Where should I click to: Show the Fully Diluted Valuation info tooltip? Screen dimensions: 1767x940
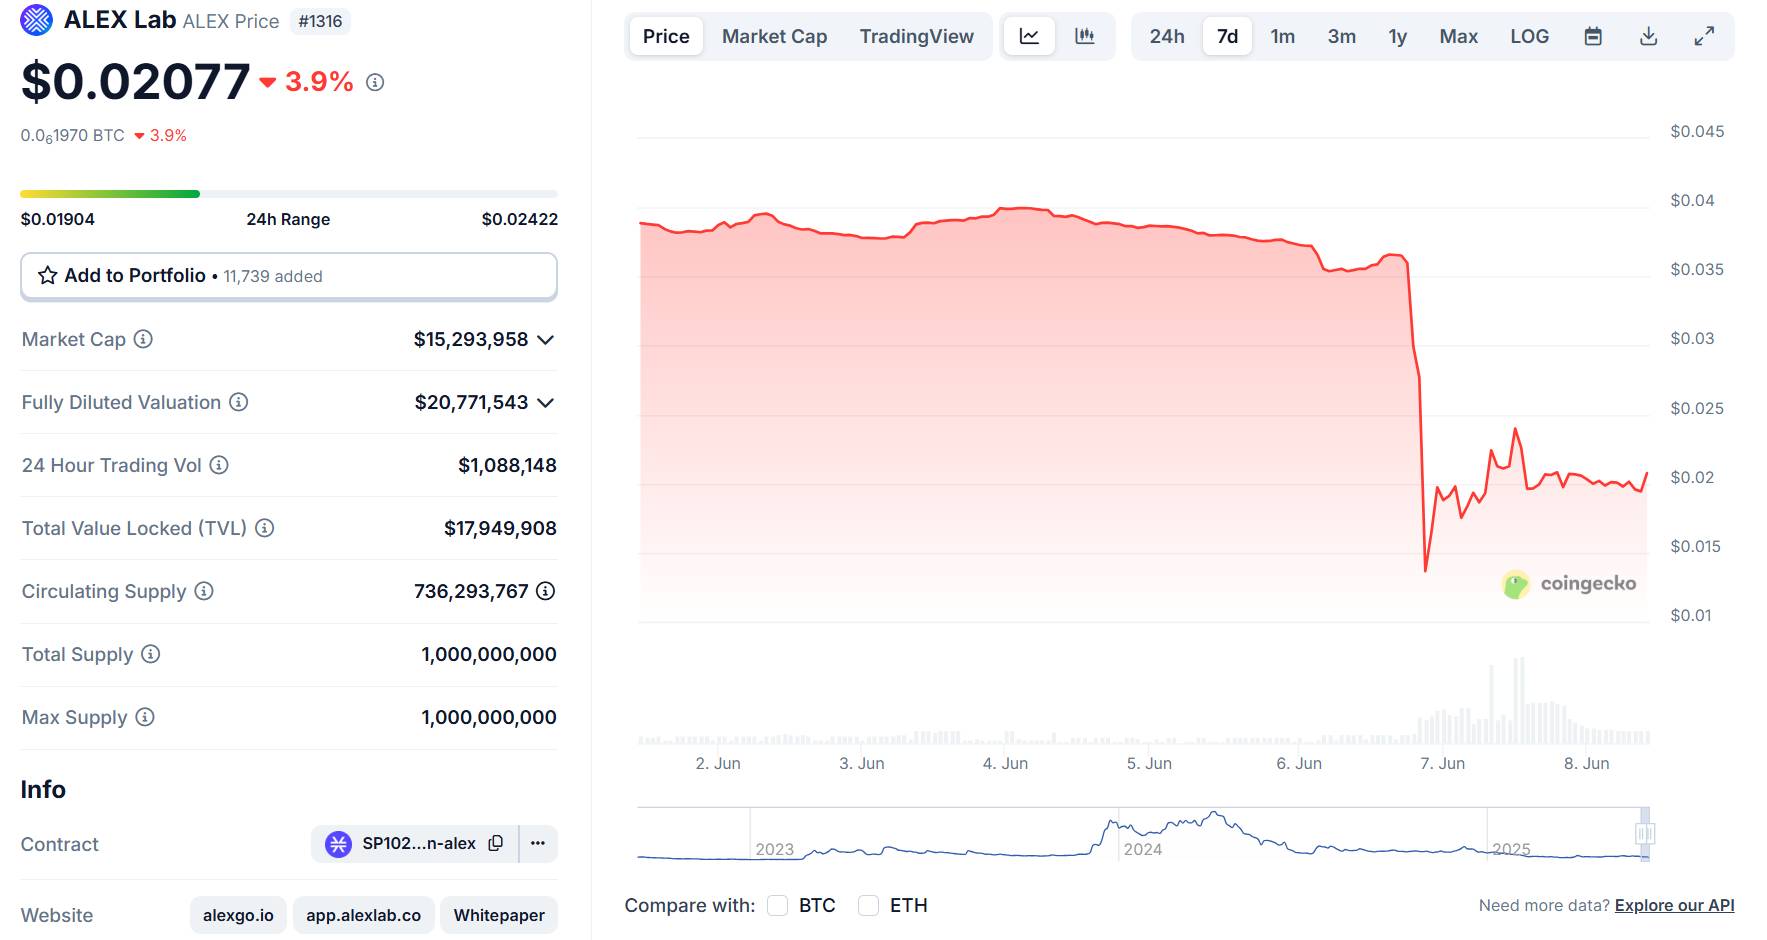(238, 402)
